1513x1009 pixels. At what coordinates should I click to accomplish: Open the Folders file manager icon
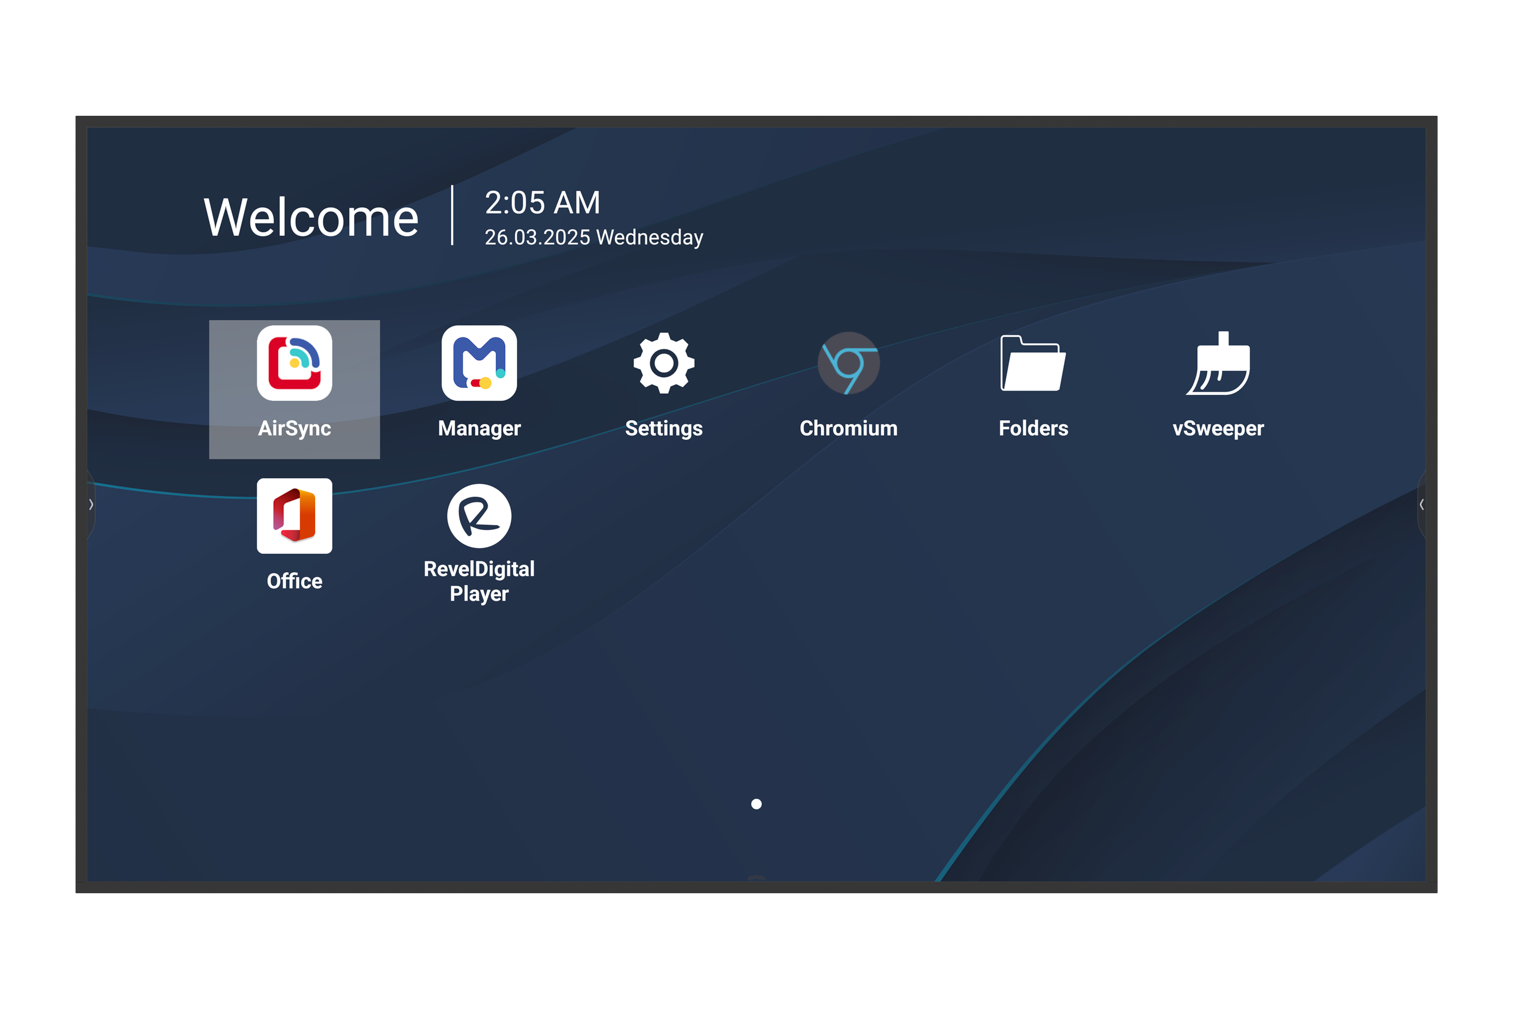pos(1033,364)
